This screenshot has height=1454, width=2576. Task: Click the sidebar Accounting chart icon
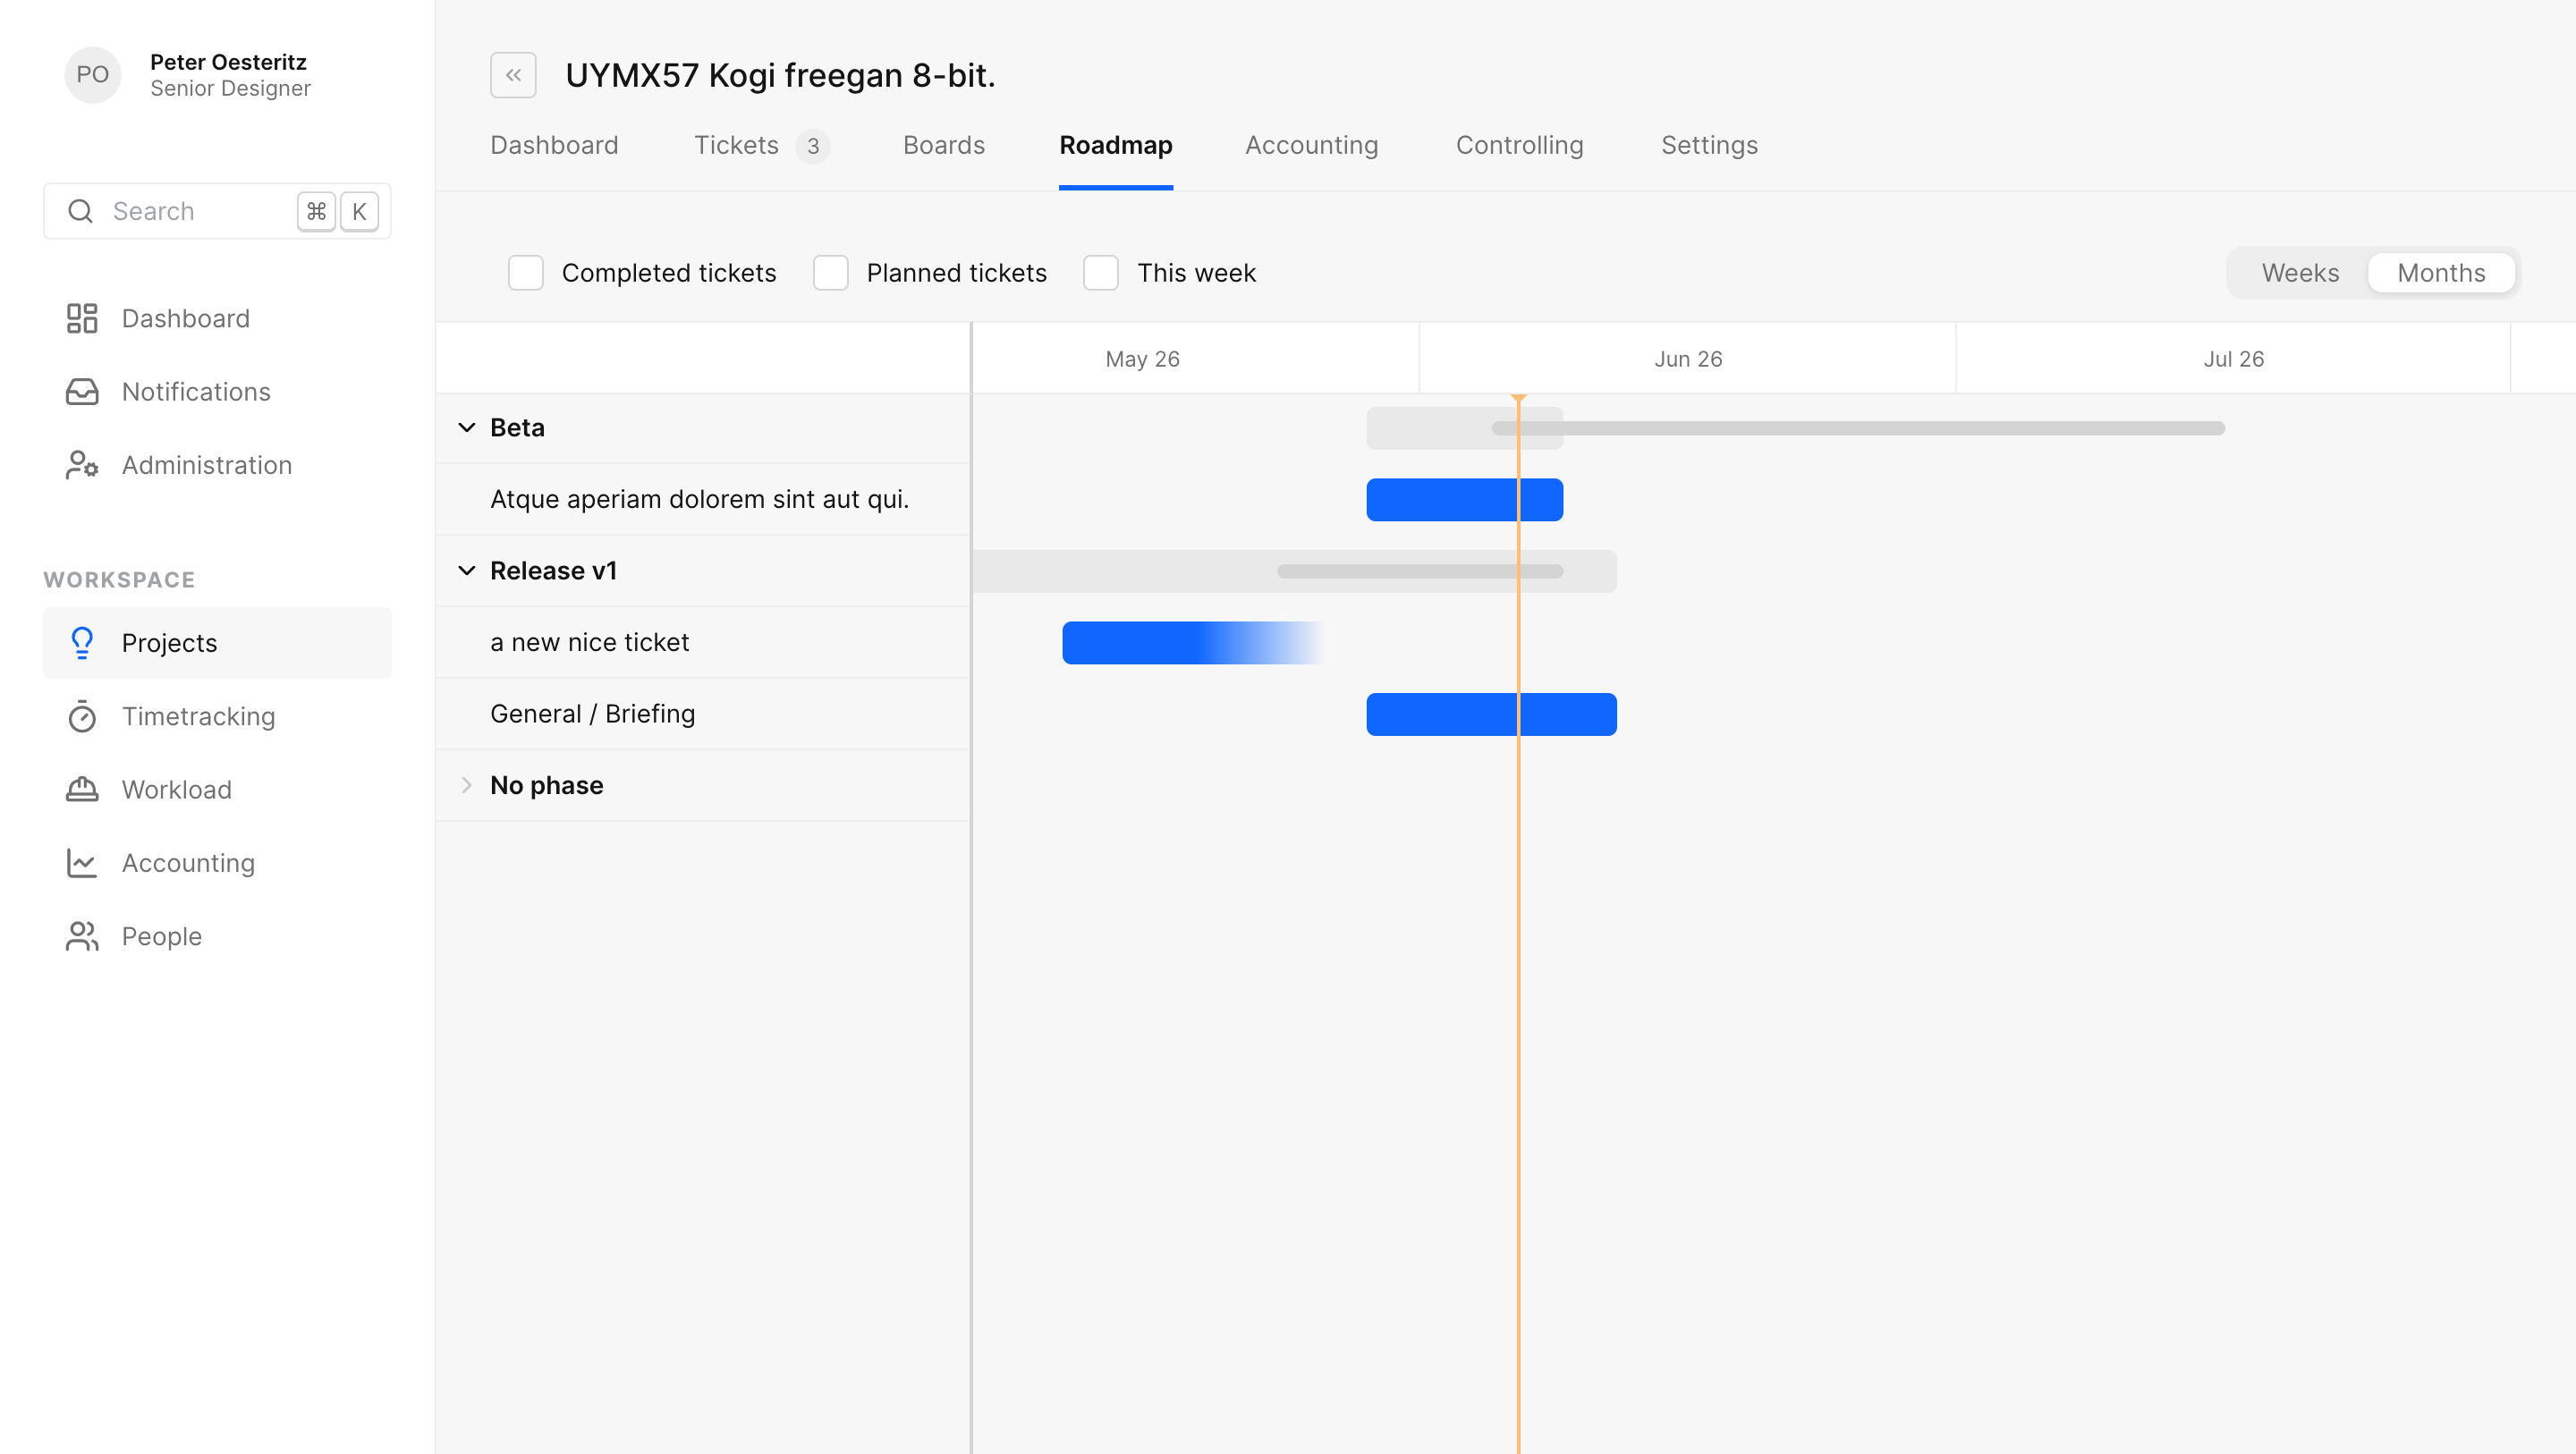click(82, 863)
